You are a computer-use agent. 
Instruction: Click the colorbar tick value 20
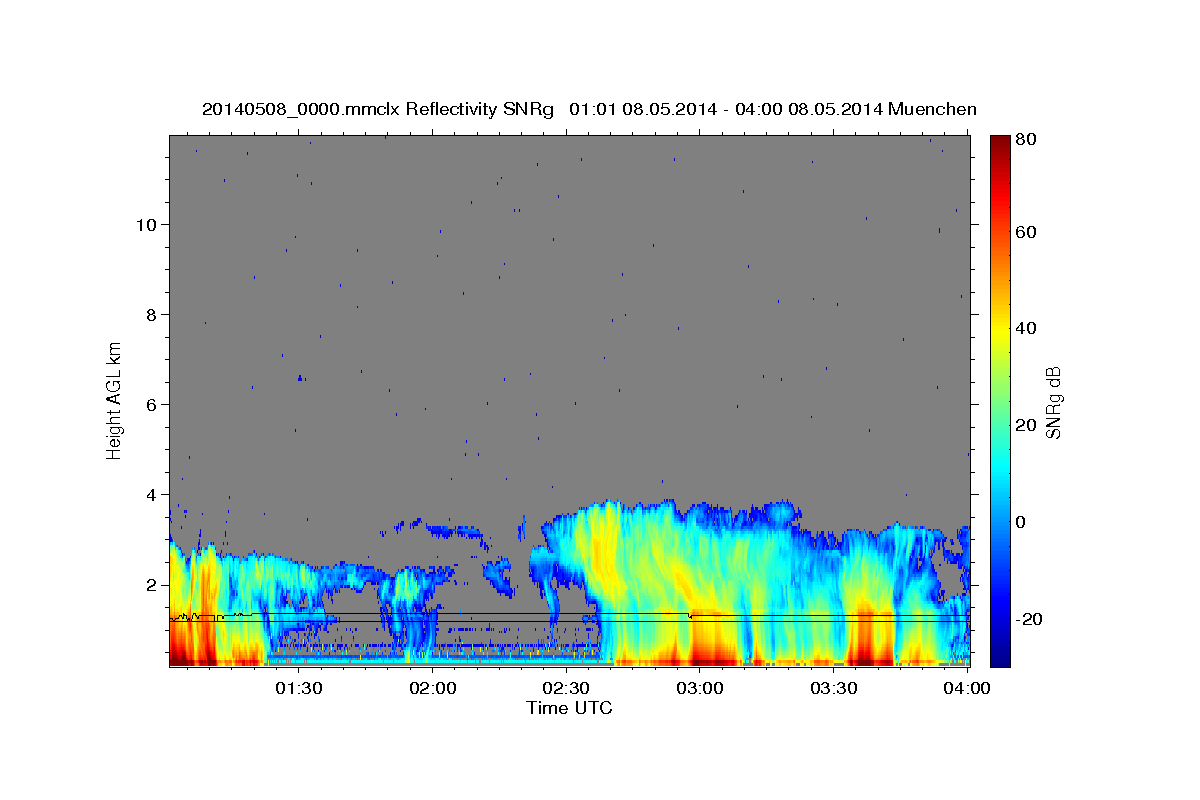click(1025, 425)
